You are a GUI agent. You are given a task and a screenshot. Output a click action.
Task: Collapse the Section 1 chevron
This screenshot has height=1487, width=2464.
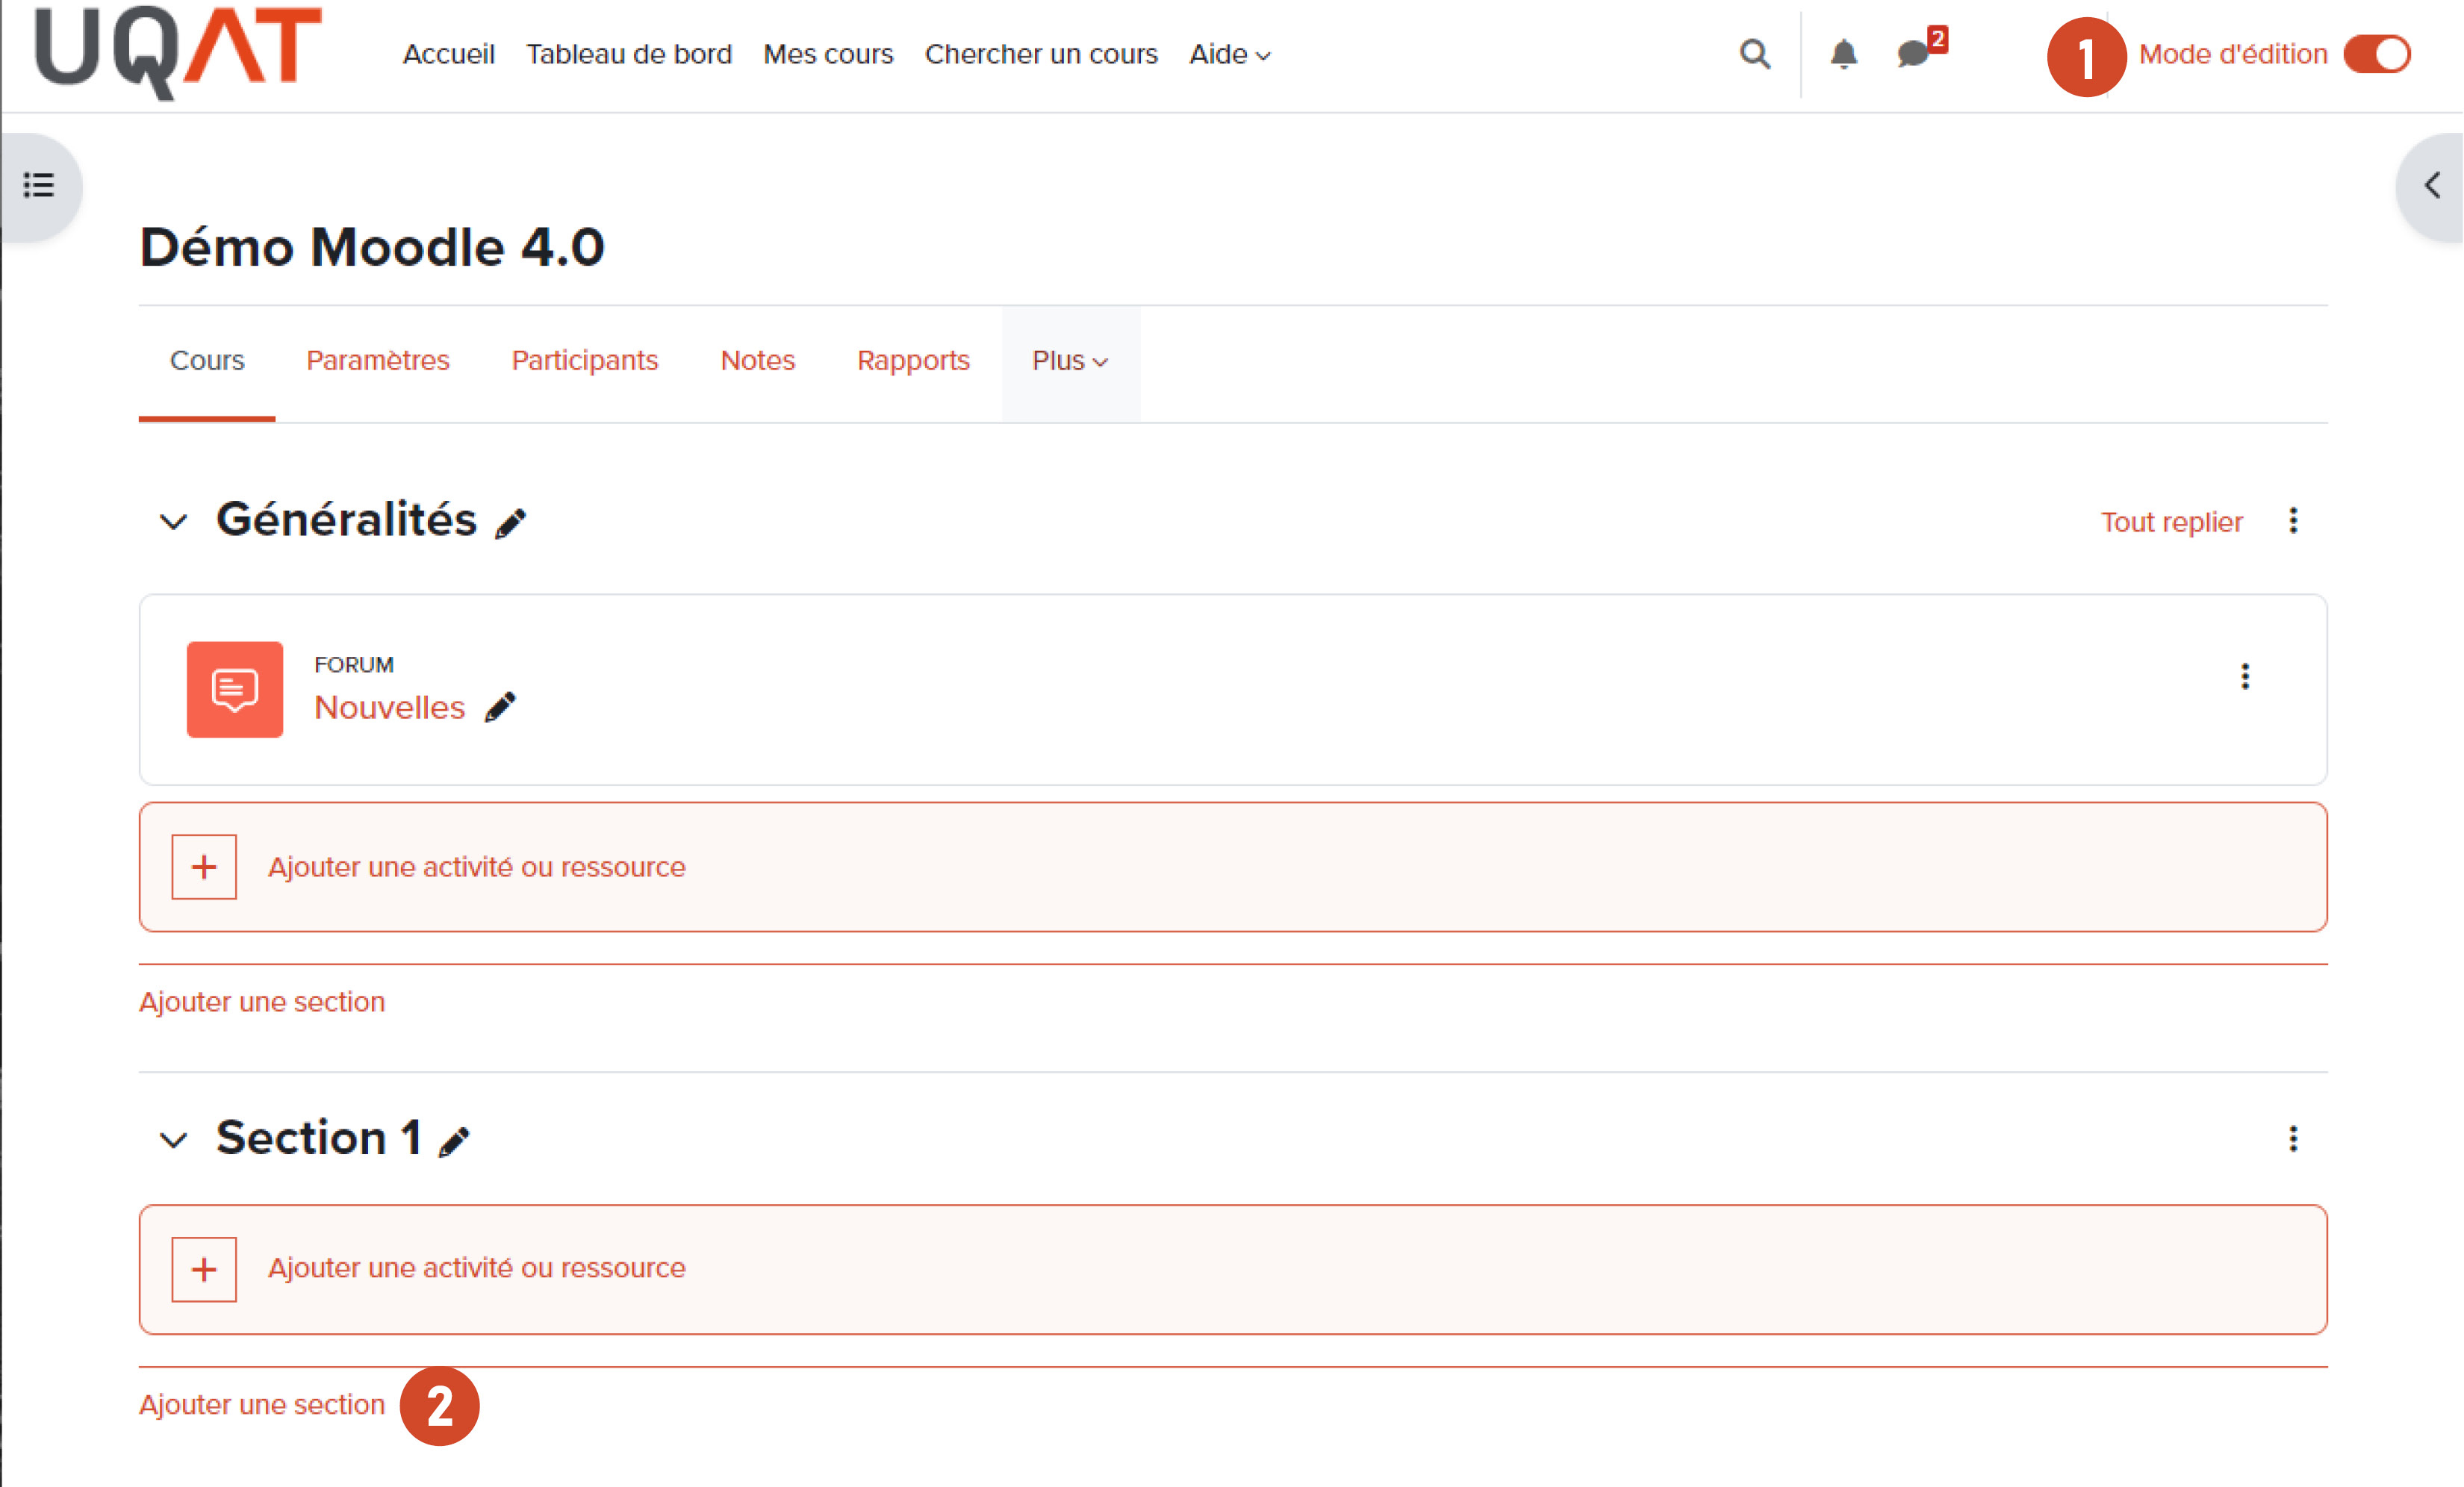(173, 1140)
